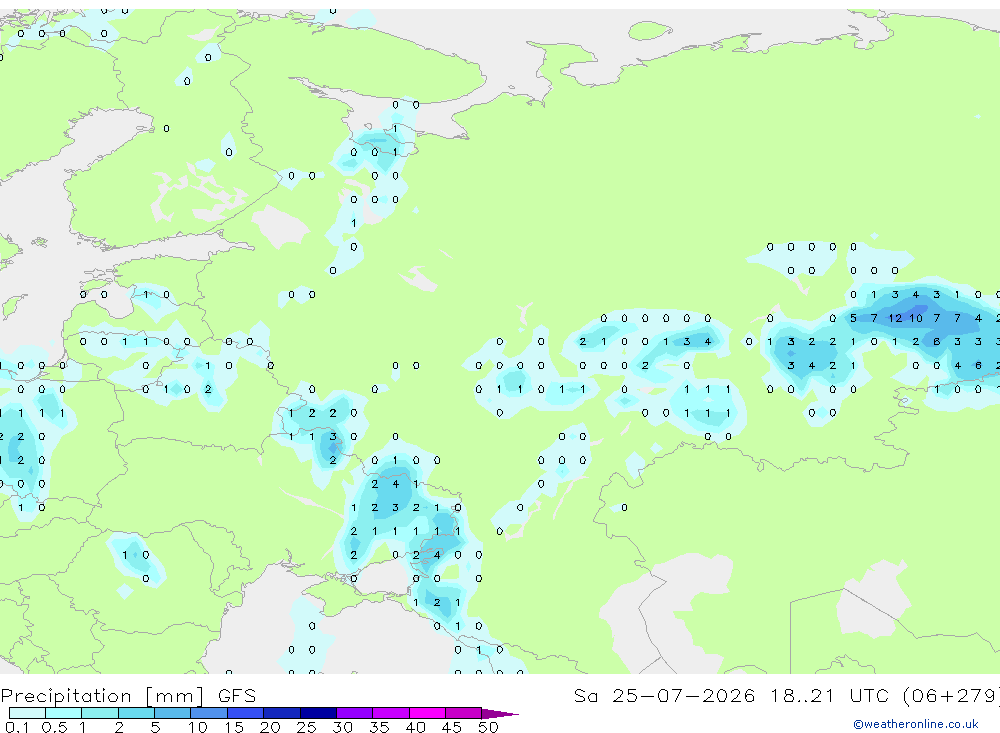This screenshot has height=733, width=1000.
Task: Click legend label '25'
Action: pos(306,727)
